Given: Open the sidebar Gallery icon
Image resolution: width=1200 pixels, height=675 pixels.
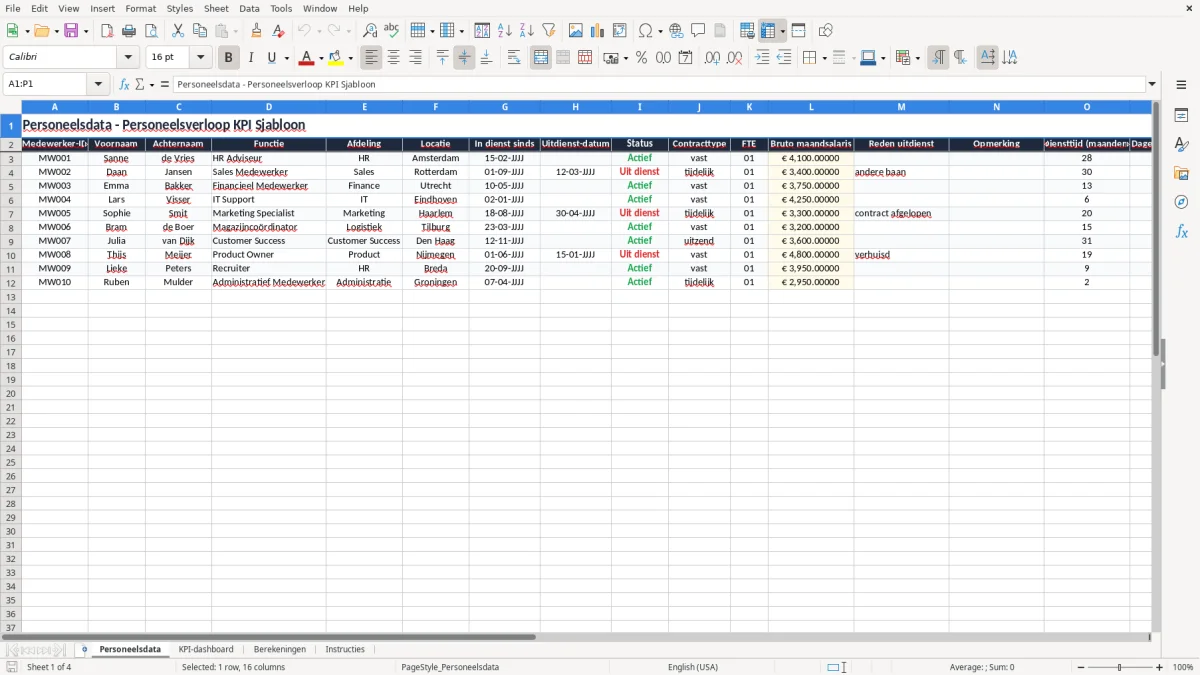Looking at the screenshot, I should 1181,174.
